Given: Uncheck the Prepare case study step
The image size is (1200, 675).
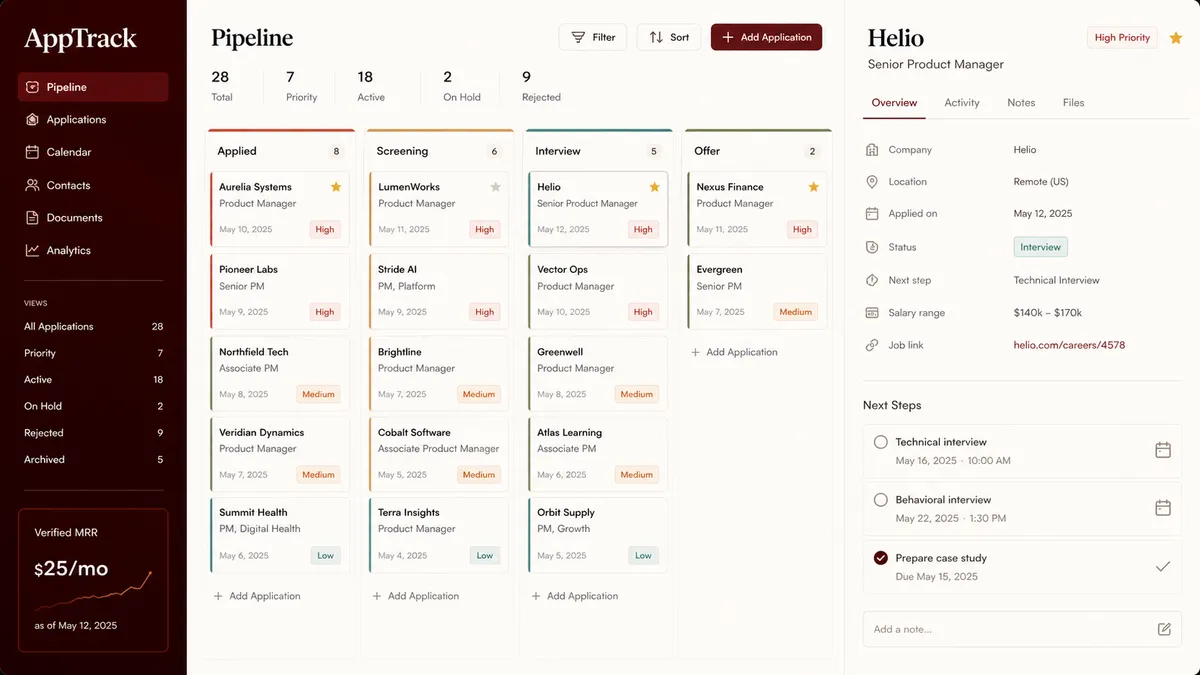Looking at the screenshot, I should tap(881, 558).
